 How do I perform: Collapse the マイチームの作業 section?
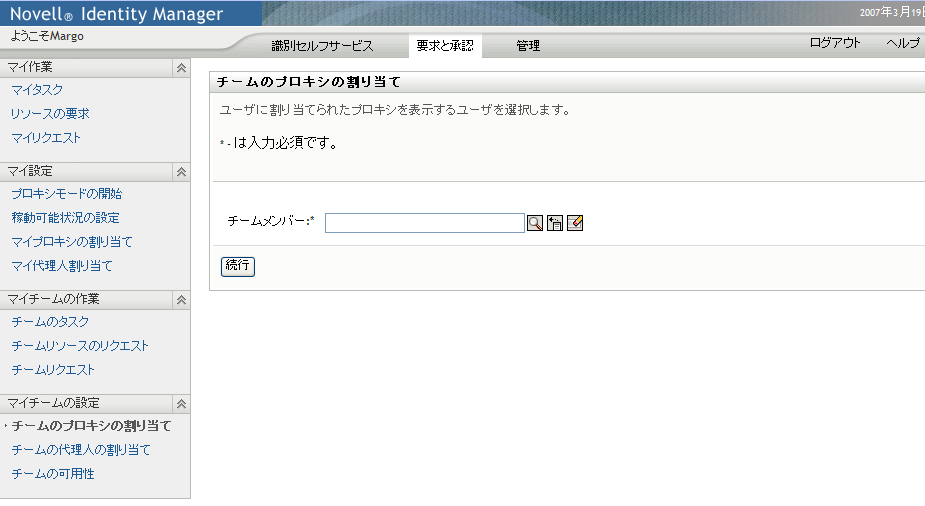point(181,300)
